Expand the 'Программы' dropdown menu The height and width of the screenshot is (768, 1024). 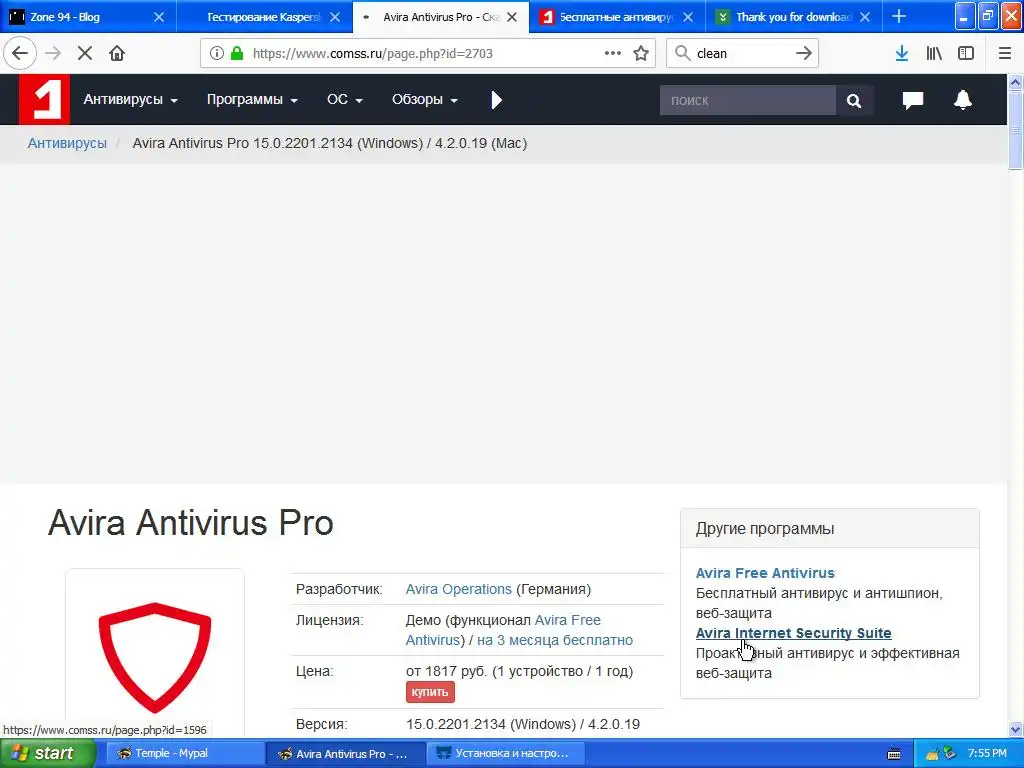(x=252, y=99)
